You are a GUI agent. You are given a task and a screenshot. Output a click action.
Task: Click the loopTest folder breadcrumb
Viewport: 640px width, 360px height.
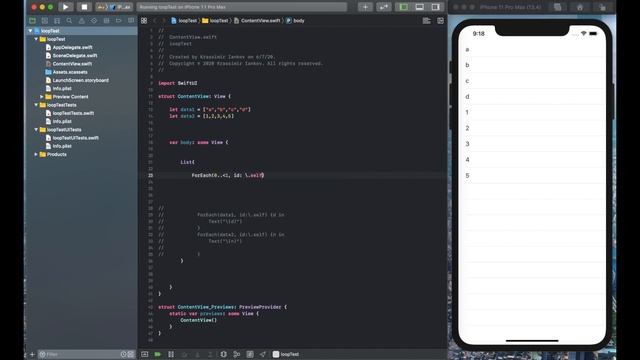point(215,20)
